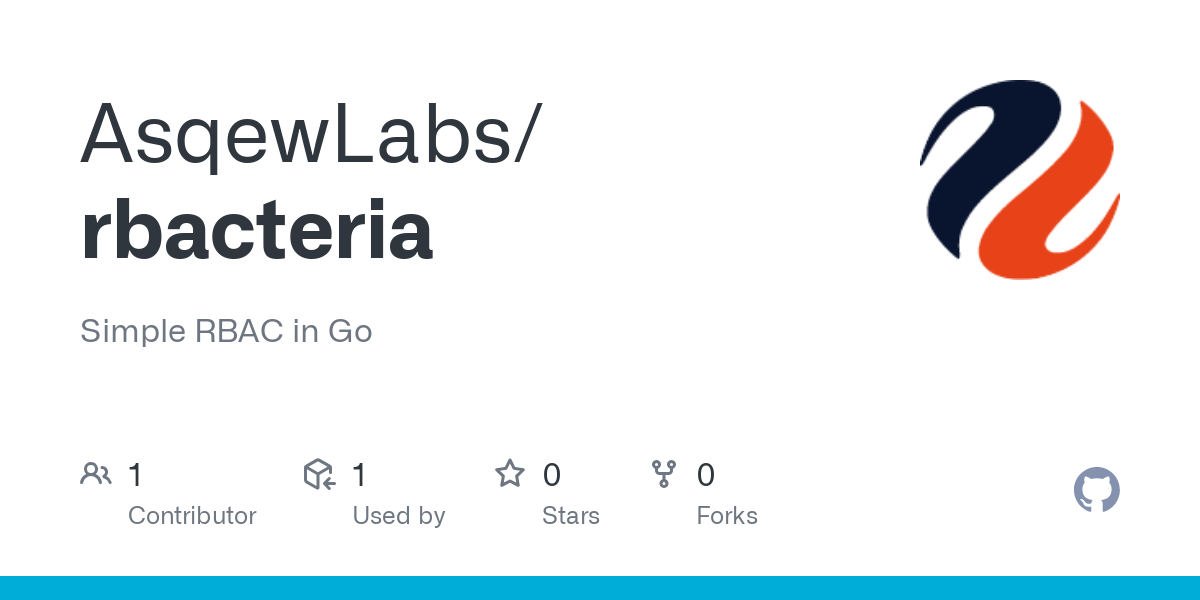The image size is (1200, 600).
Task: Click the contributor count number 1
Action: click(136, 475)
